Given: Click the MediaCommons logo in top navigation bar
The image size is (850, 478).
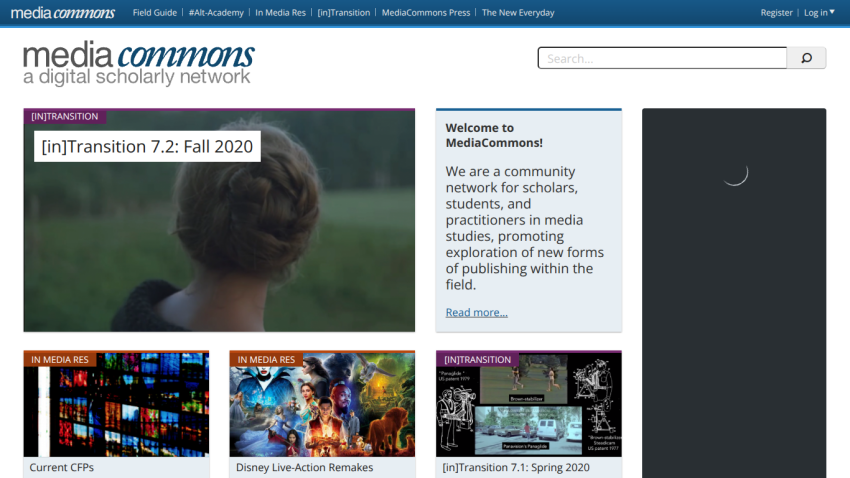Looking at the screenshot, I should tap(63, 12).
